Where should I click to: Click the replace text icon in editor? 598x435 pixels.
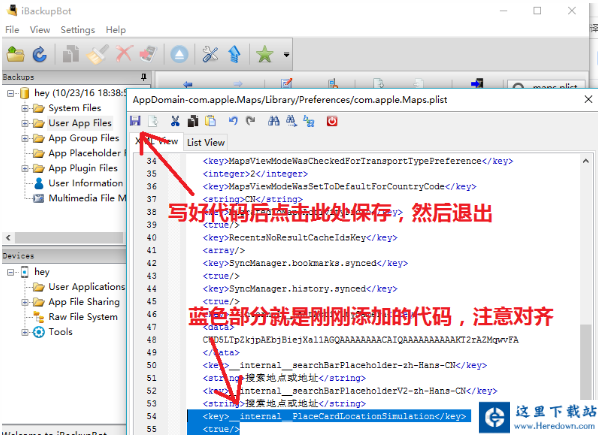[x=309, y=121]
